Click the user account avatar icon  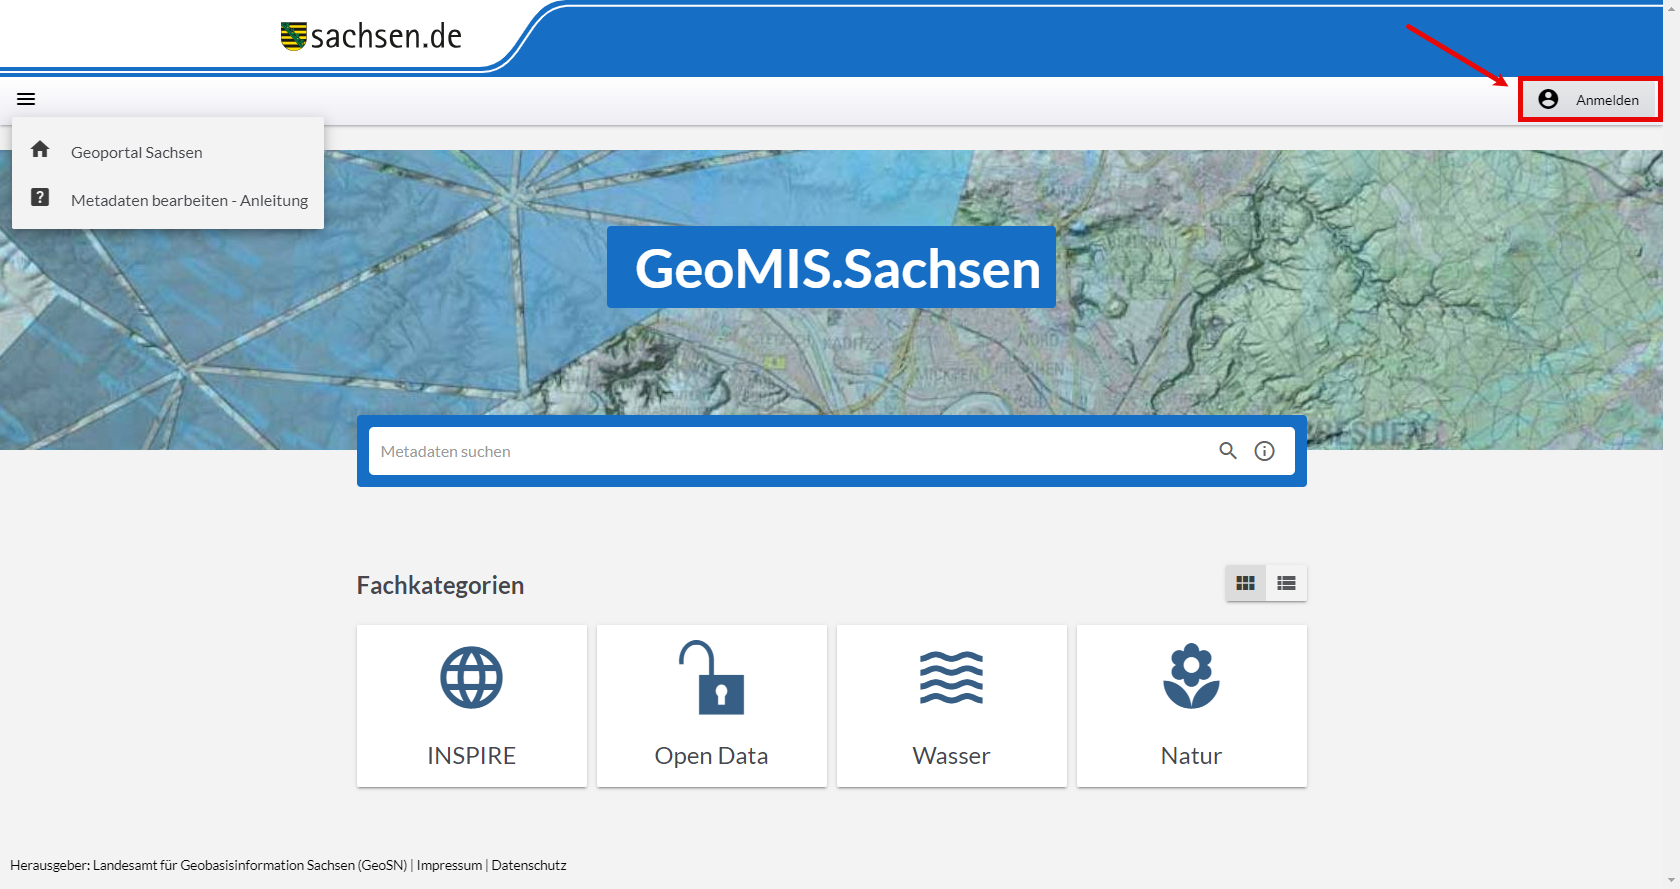click(x=1548, y=99)
